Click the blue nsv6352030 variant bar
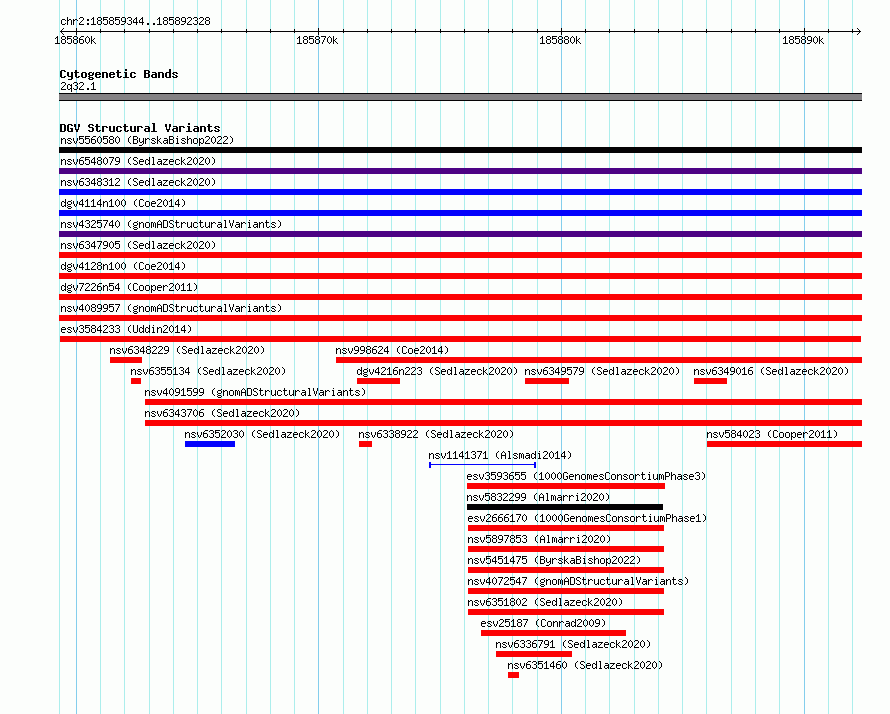 coord(210,444)
